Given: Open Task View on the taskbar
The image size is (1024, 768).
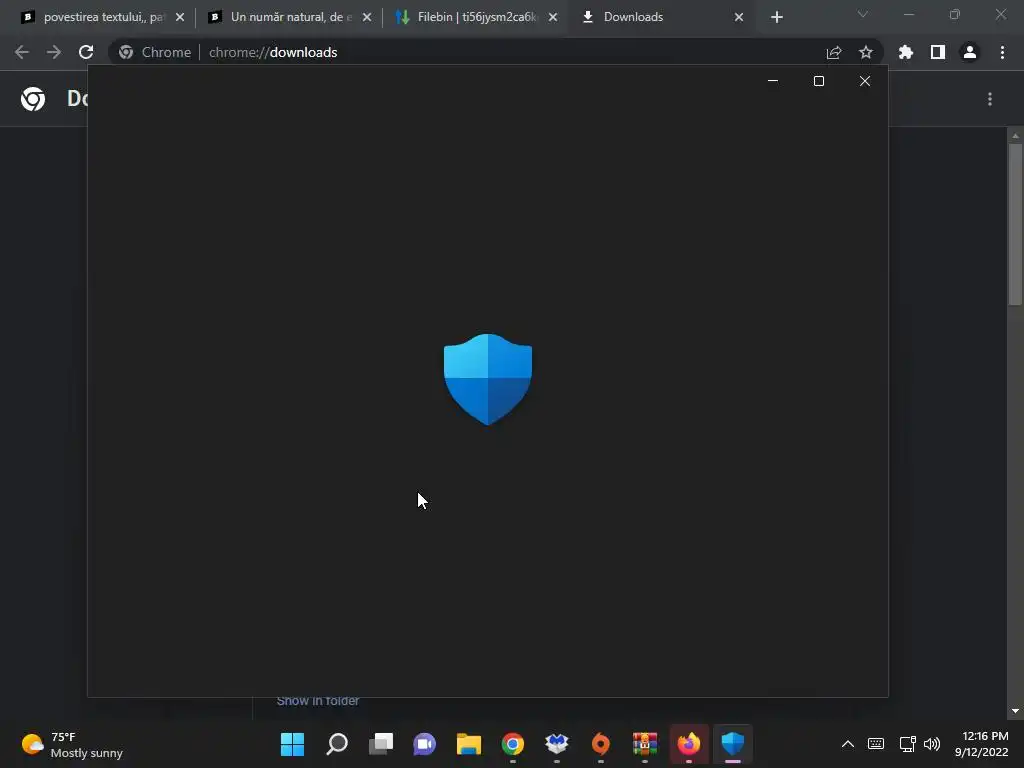Looking at the screenshot, I should pyautogui.click(x=381, y=744).
